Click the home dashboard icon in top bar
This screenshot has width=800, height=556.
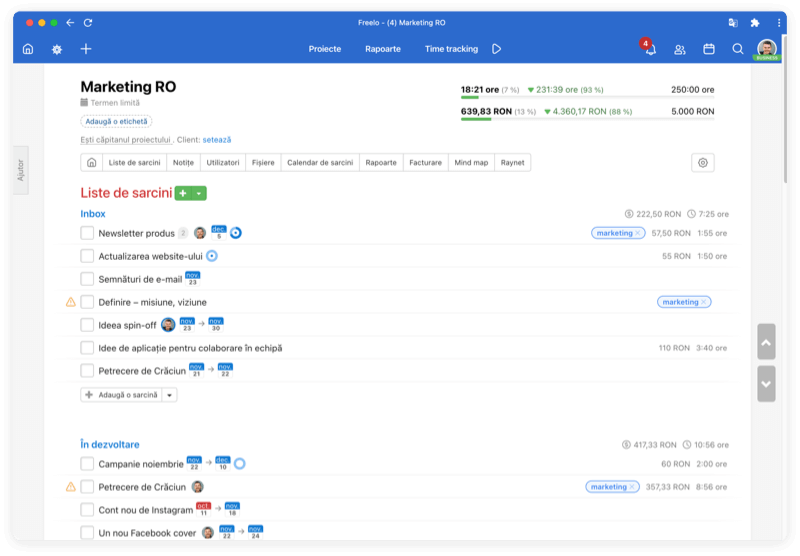click(27, 49)
